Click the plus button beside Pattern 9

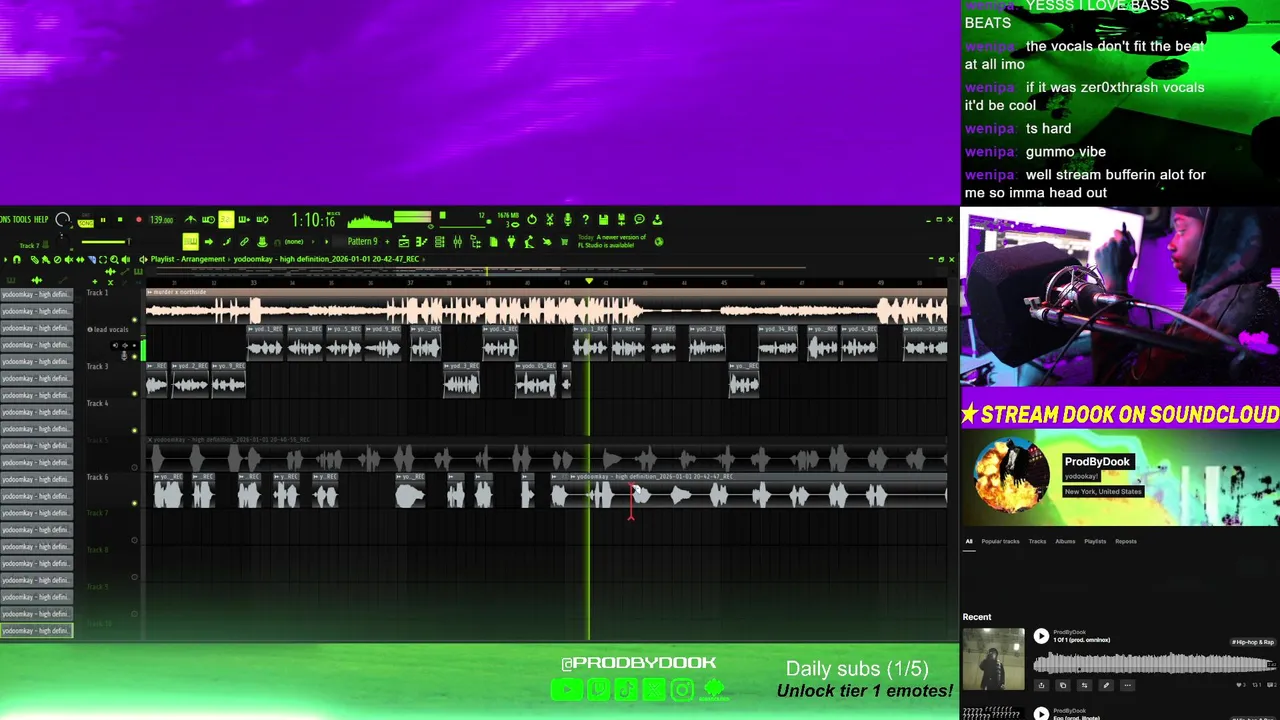click(x=387, y=242)
